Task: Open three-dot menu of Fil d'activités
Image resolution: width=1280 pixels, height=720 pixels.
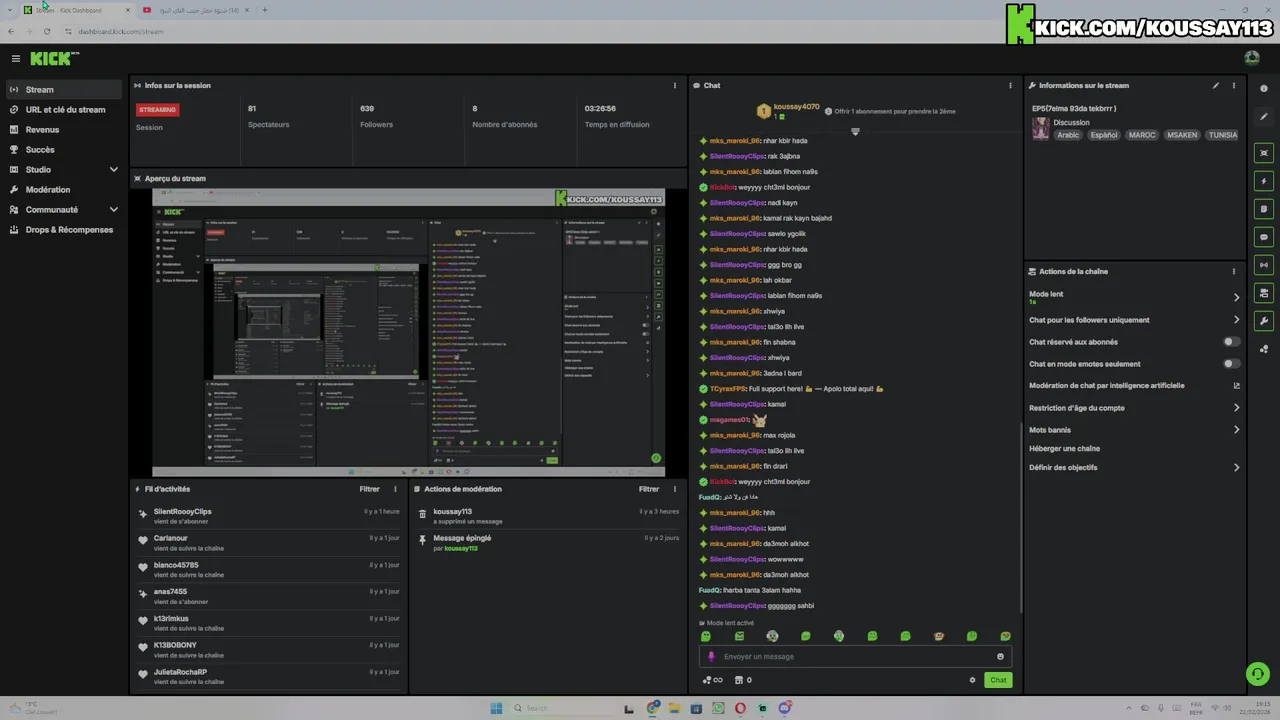Action: pyautogui.click(x=395, y=489)
